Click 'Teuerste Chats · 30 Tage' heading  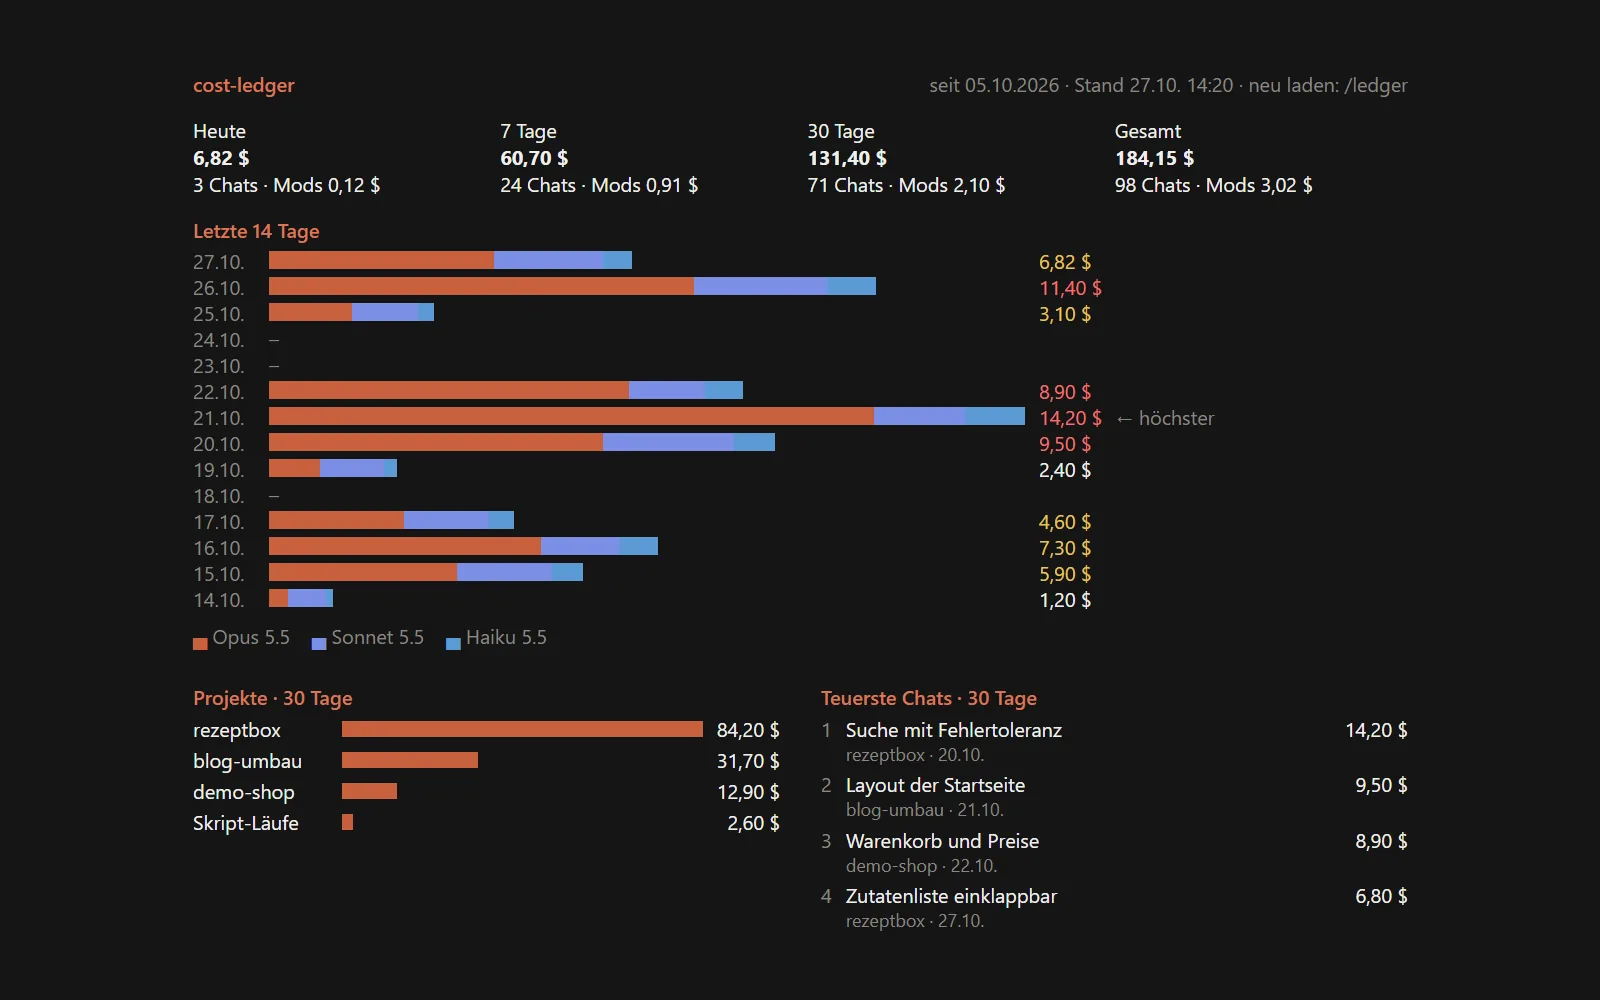(x=929, y=698)
